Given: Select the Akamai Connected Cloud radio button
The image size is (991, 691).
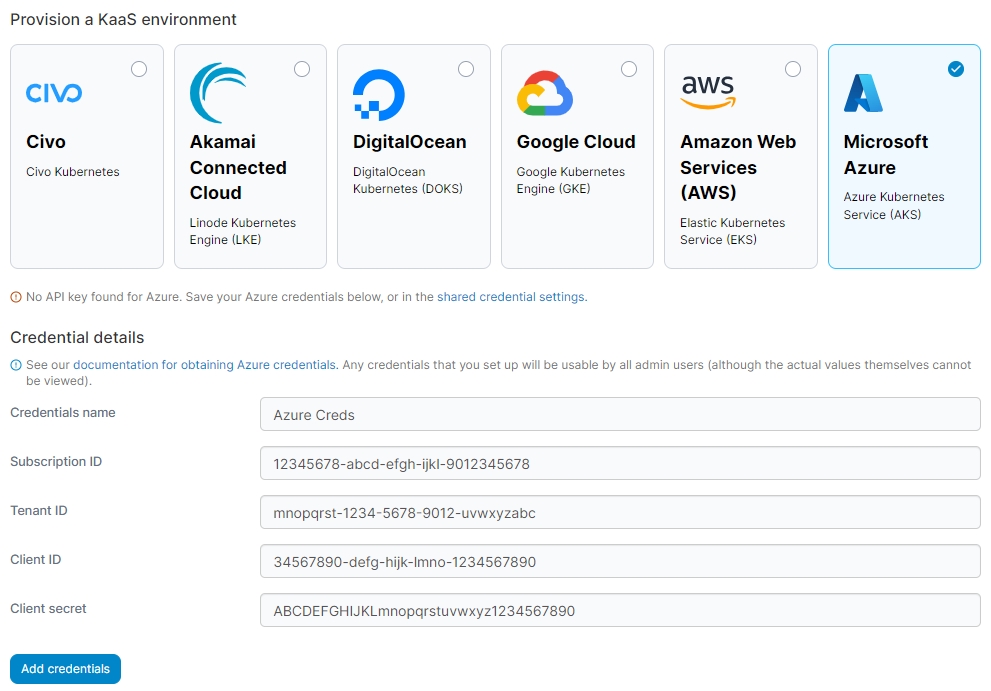Looking at the screenshot, I should click(x=302, y=69).
